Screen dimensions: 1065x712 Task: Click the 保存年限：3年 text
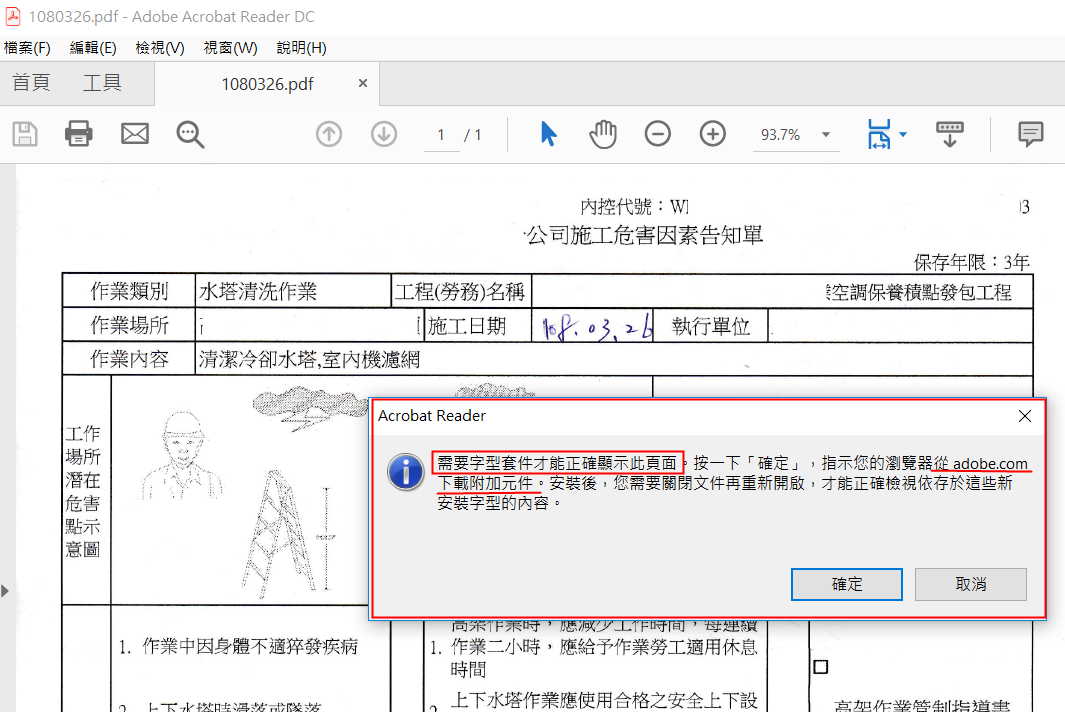(971, 262)
